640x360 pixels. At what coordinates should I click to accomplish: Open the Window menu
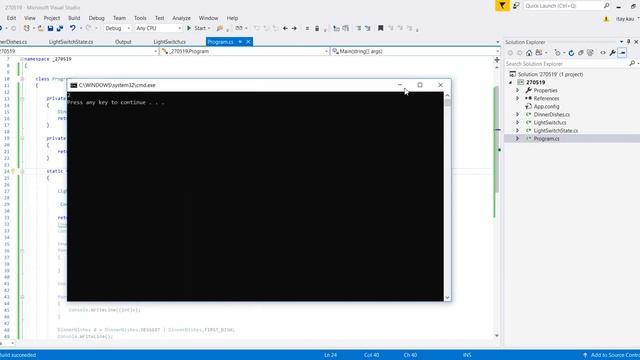coord(208,18)
